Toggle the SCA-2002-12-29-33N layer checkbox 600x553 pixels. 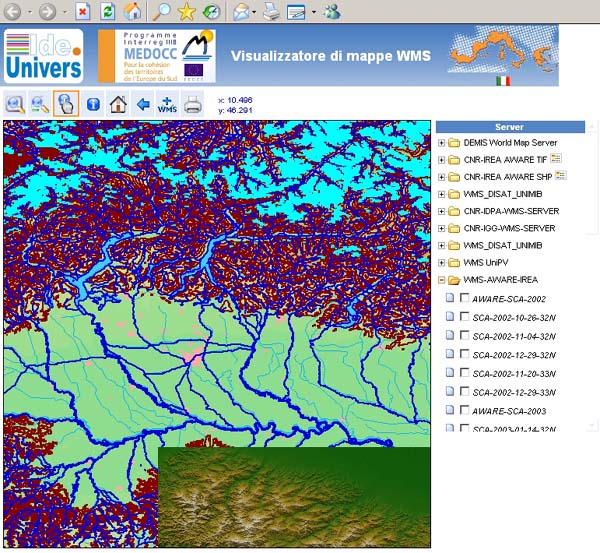[464, 392]
